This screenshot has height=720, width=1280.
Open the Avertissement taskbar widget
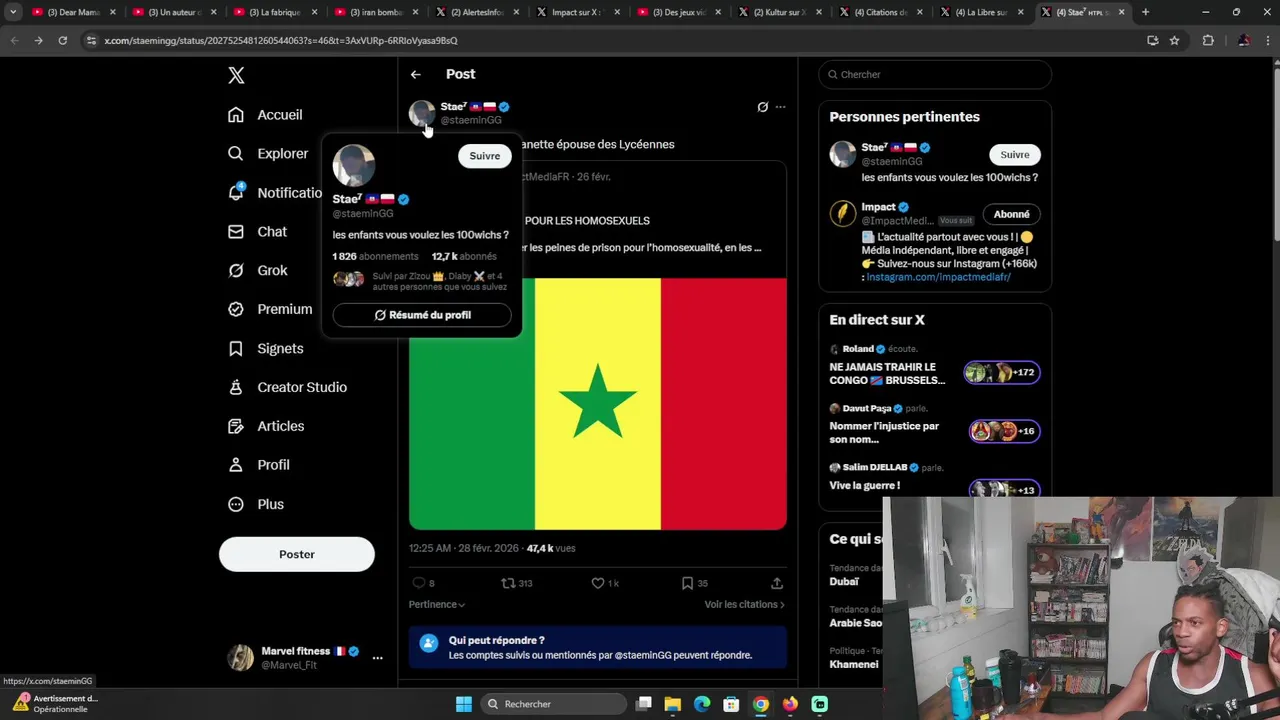click(55, 704)
